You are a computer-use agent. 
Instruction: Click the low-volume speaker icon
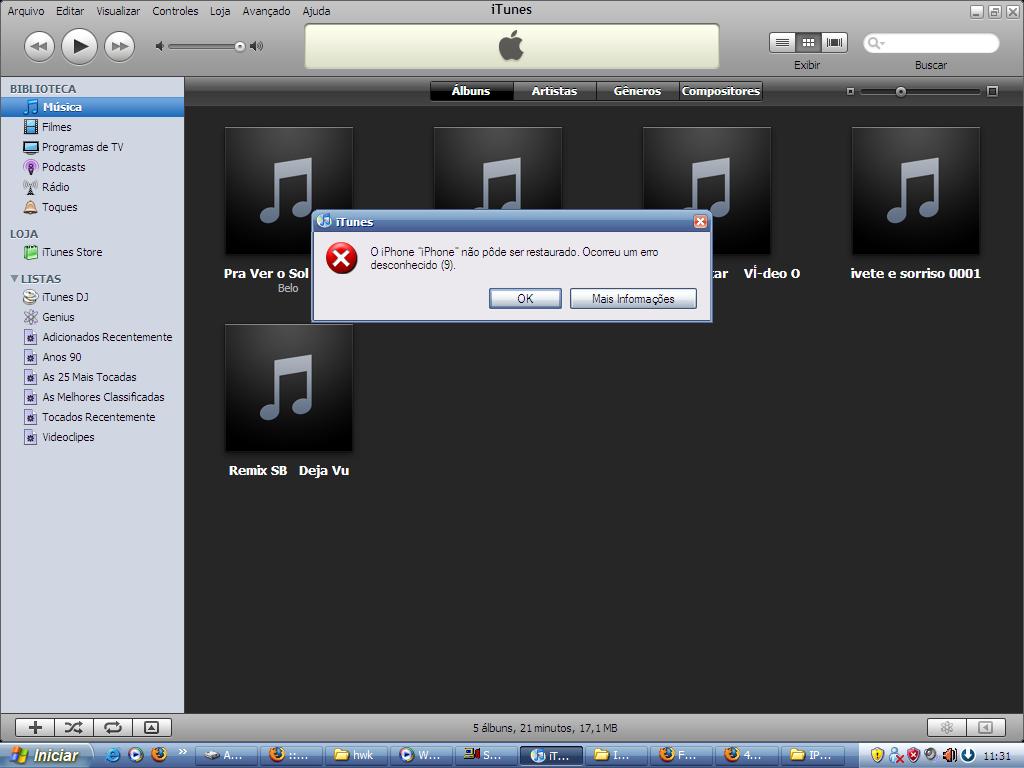[x=159, y=46]
